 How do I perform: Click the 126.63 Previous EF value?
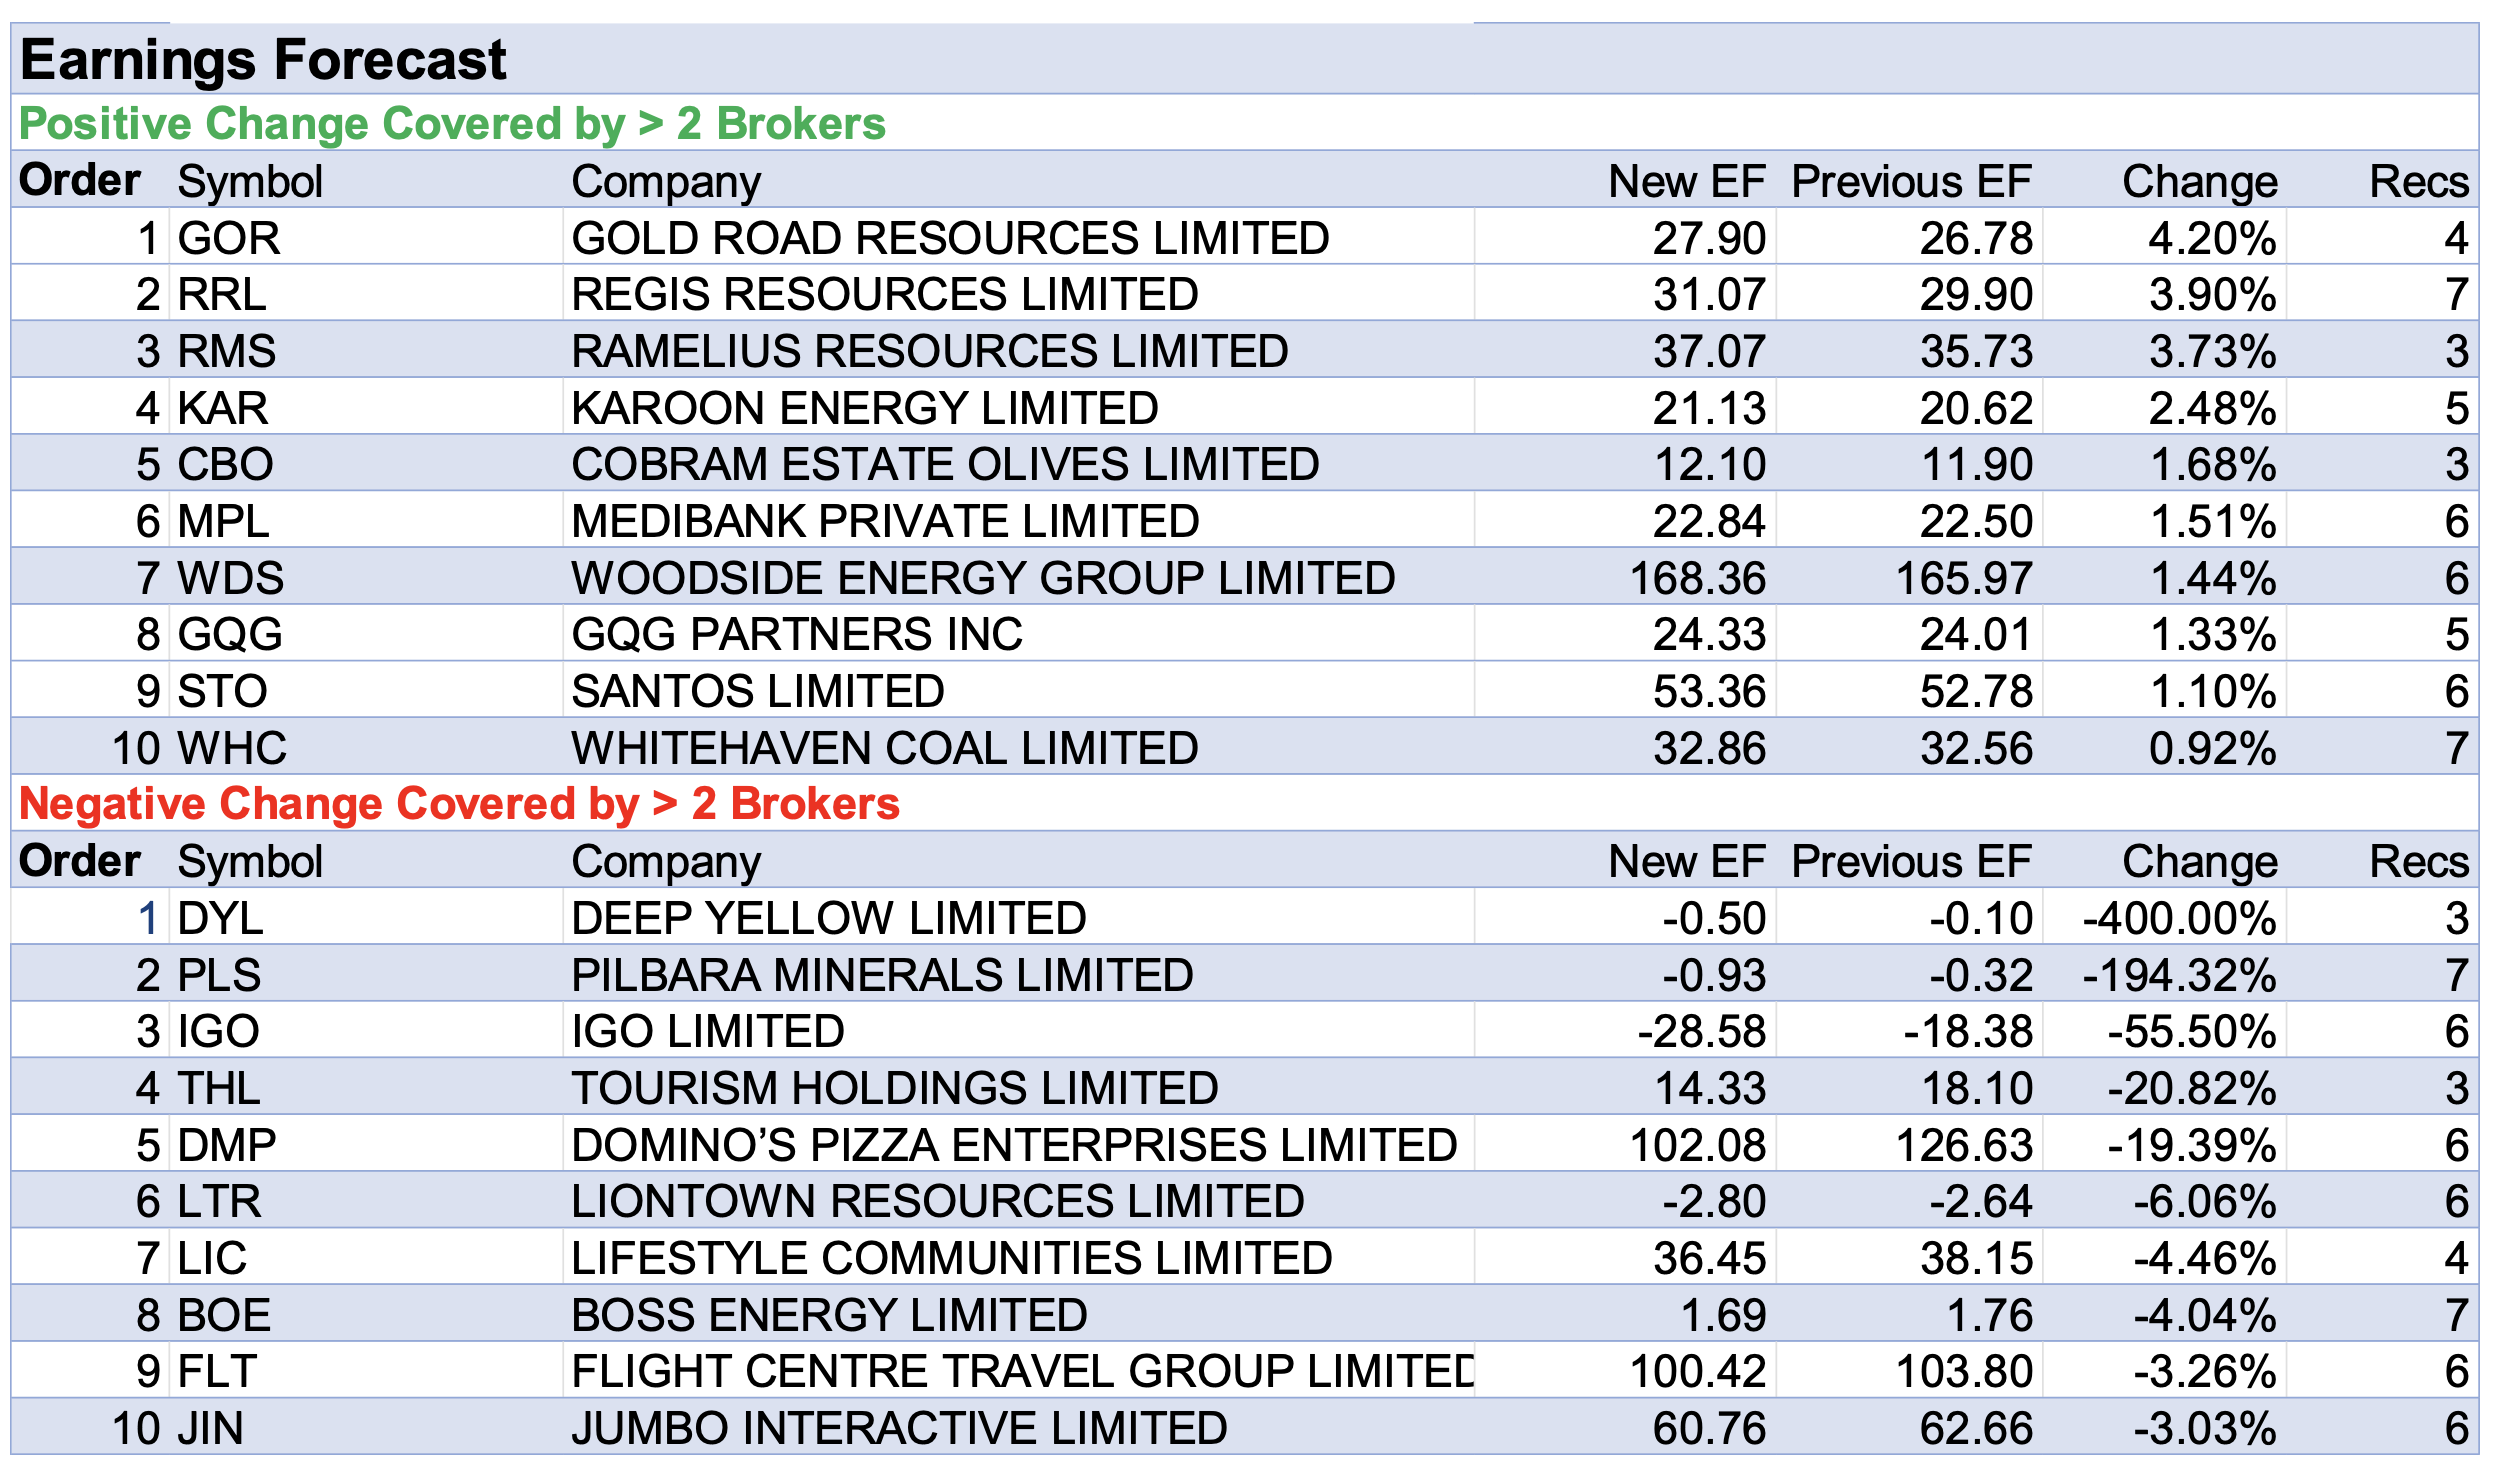[x=1964, y=1145]
